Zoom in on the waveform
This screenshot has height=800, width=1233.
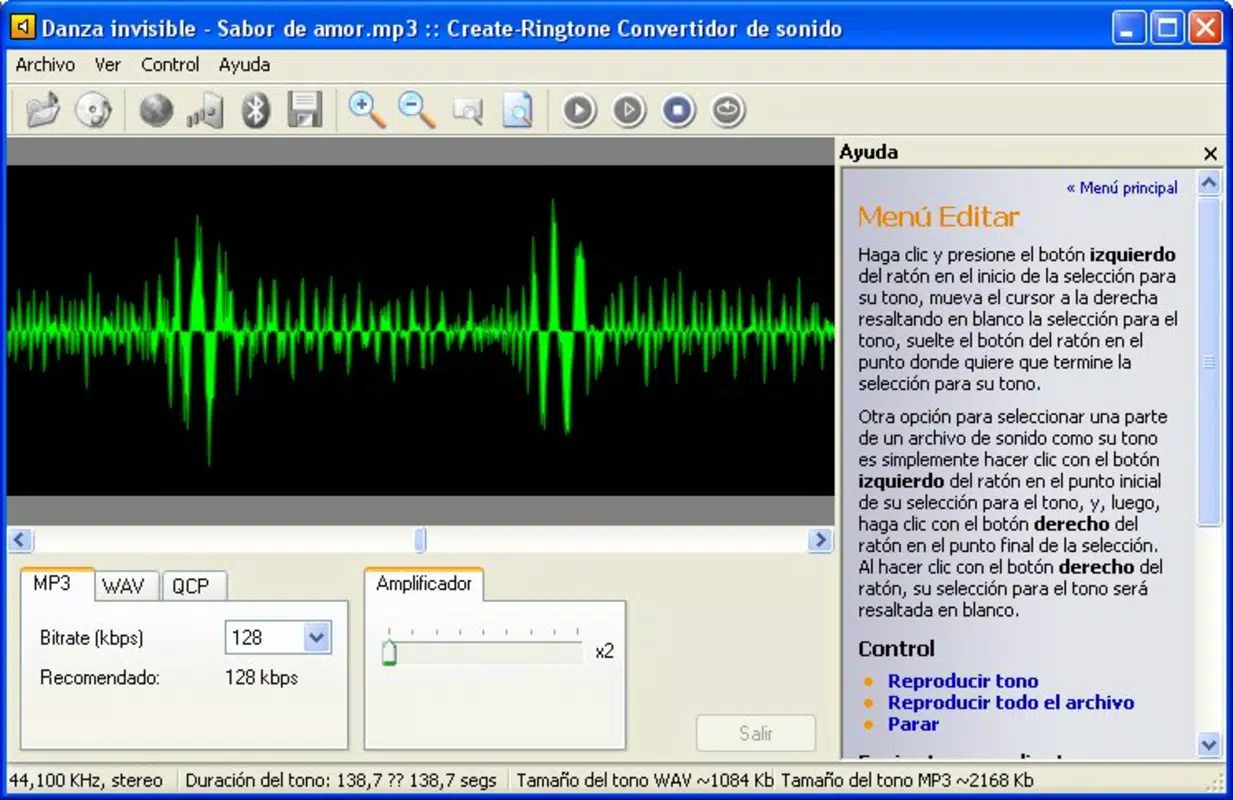click(x=367, y=109)
